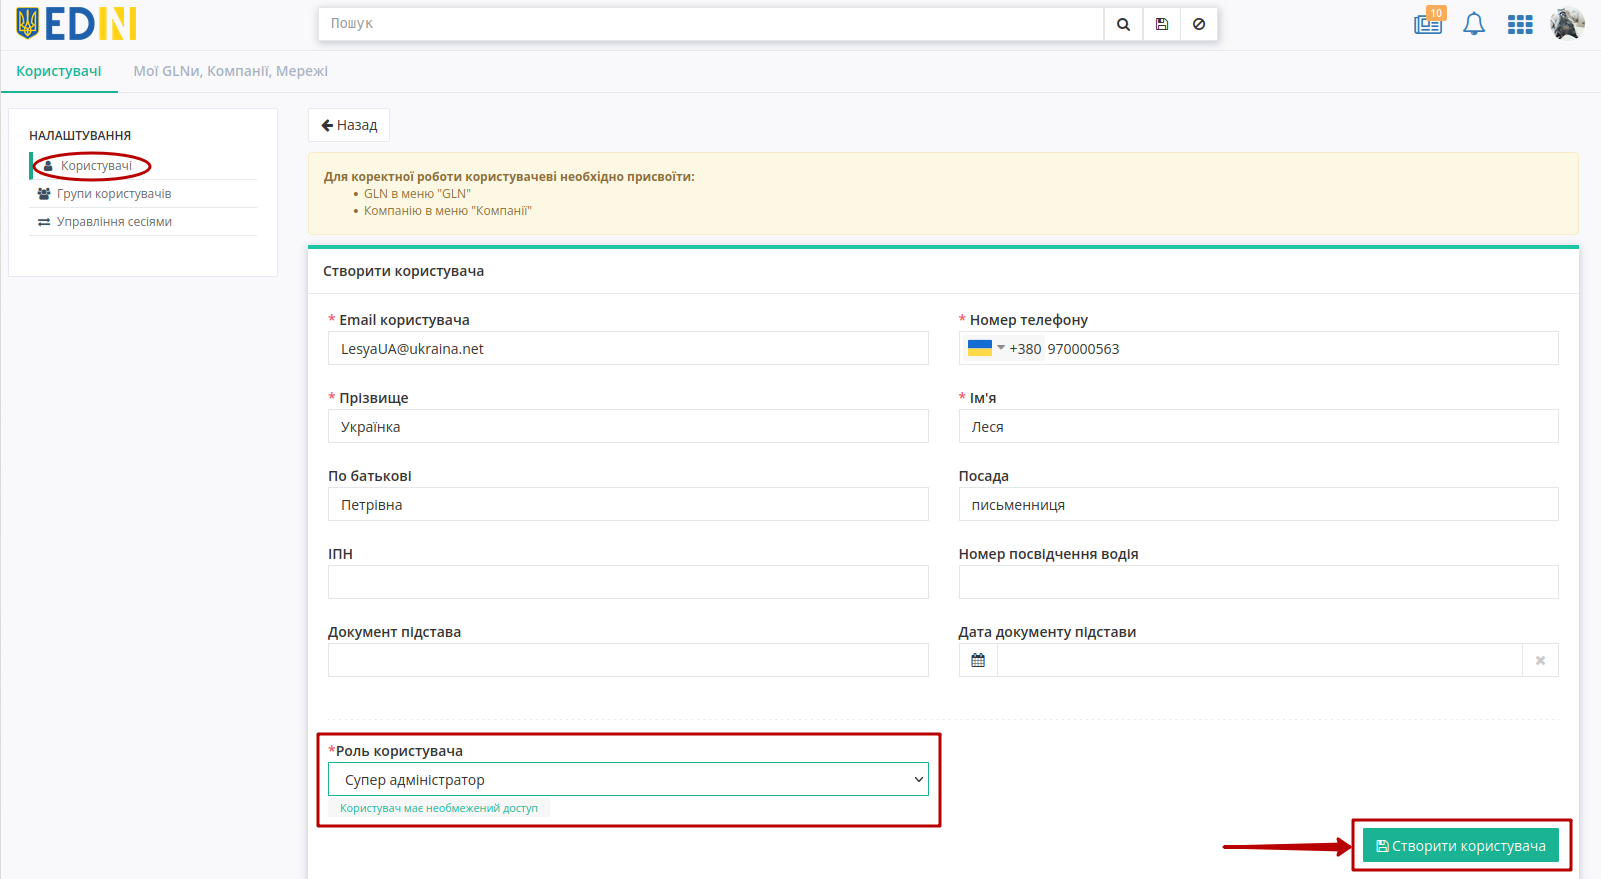
Task: Click the 'Компанію в меню "Компанії"' notice line
Action: (448, 211)
